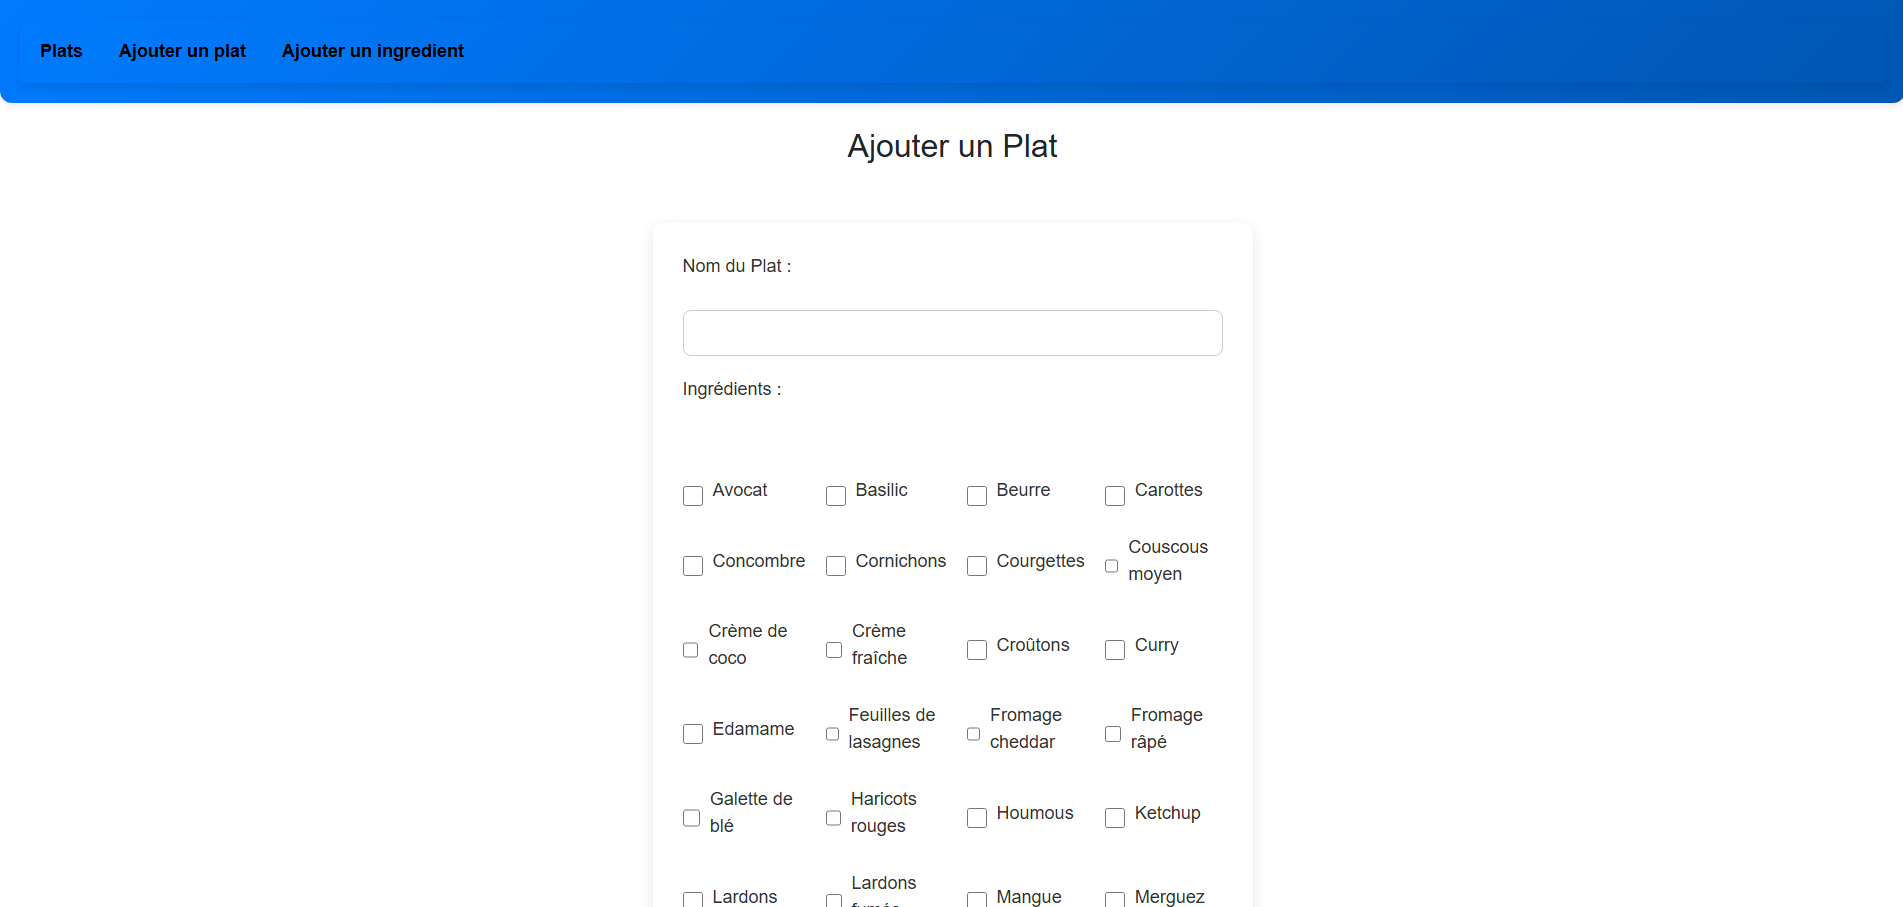
Task: Enable the Carottes checkbox
Action: pyautogui.click(x=1115, y=496)
